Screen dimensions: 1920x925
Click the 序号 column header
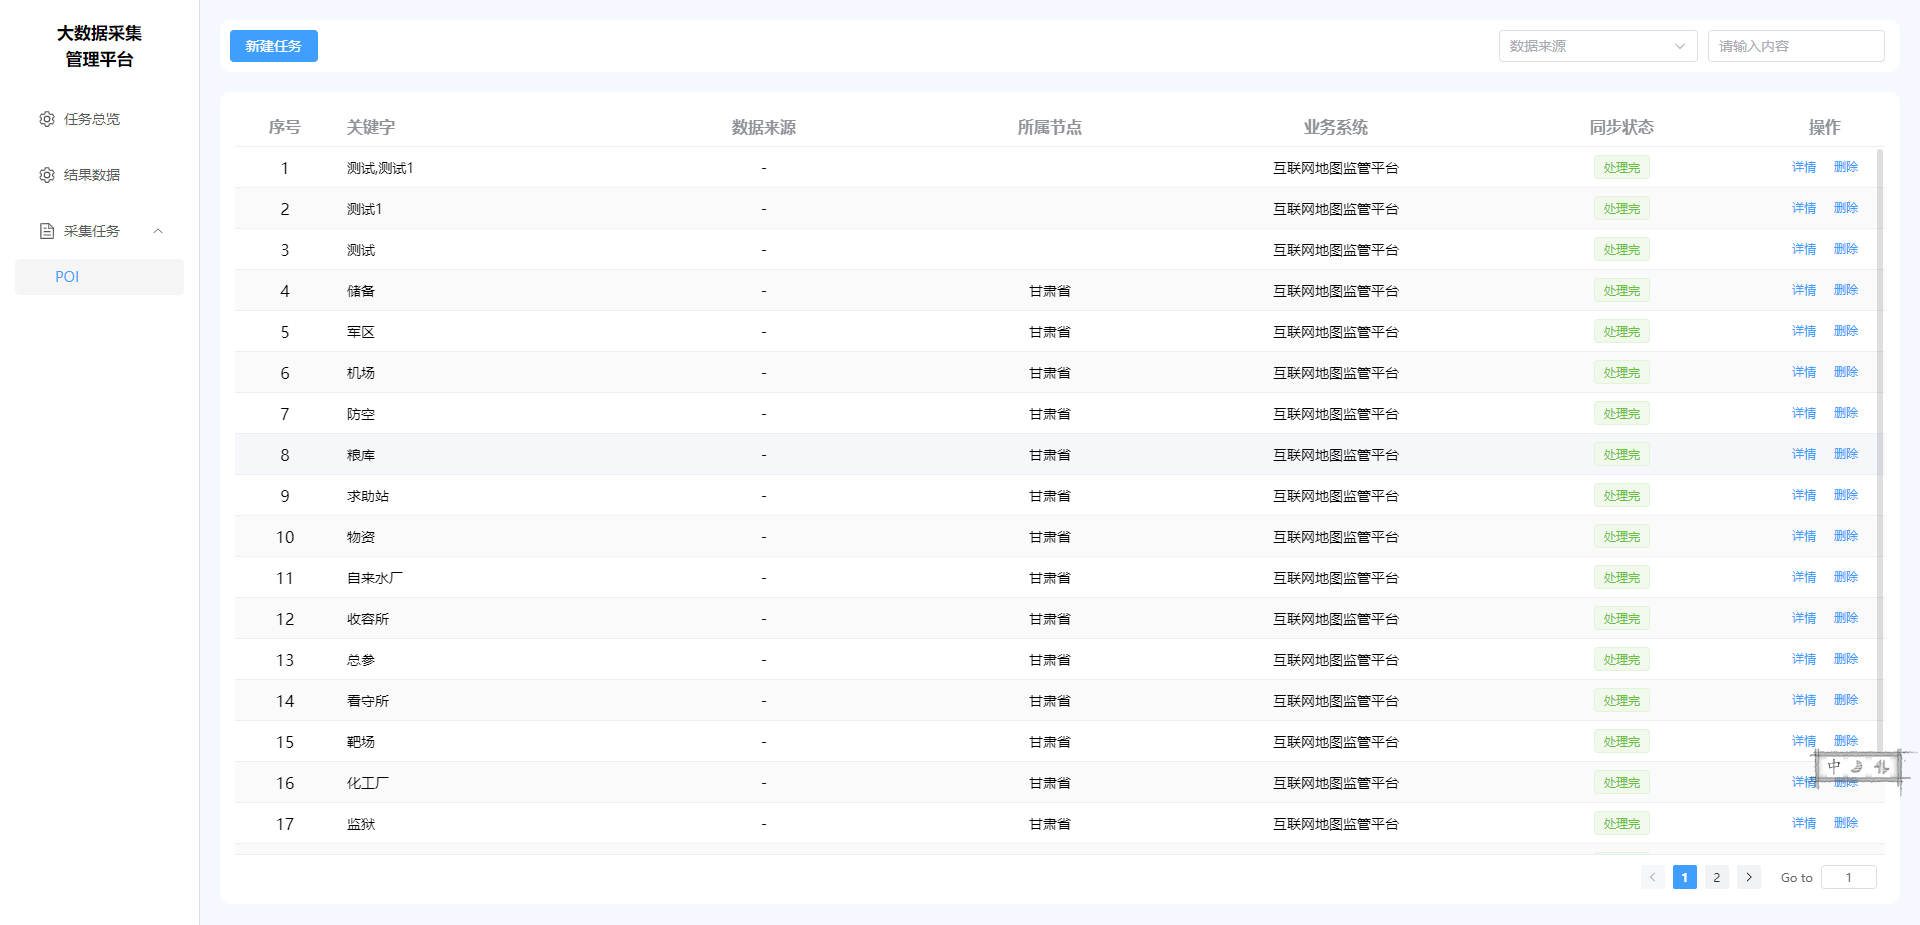click(285, 127)
